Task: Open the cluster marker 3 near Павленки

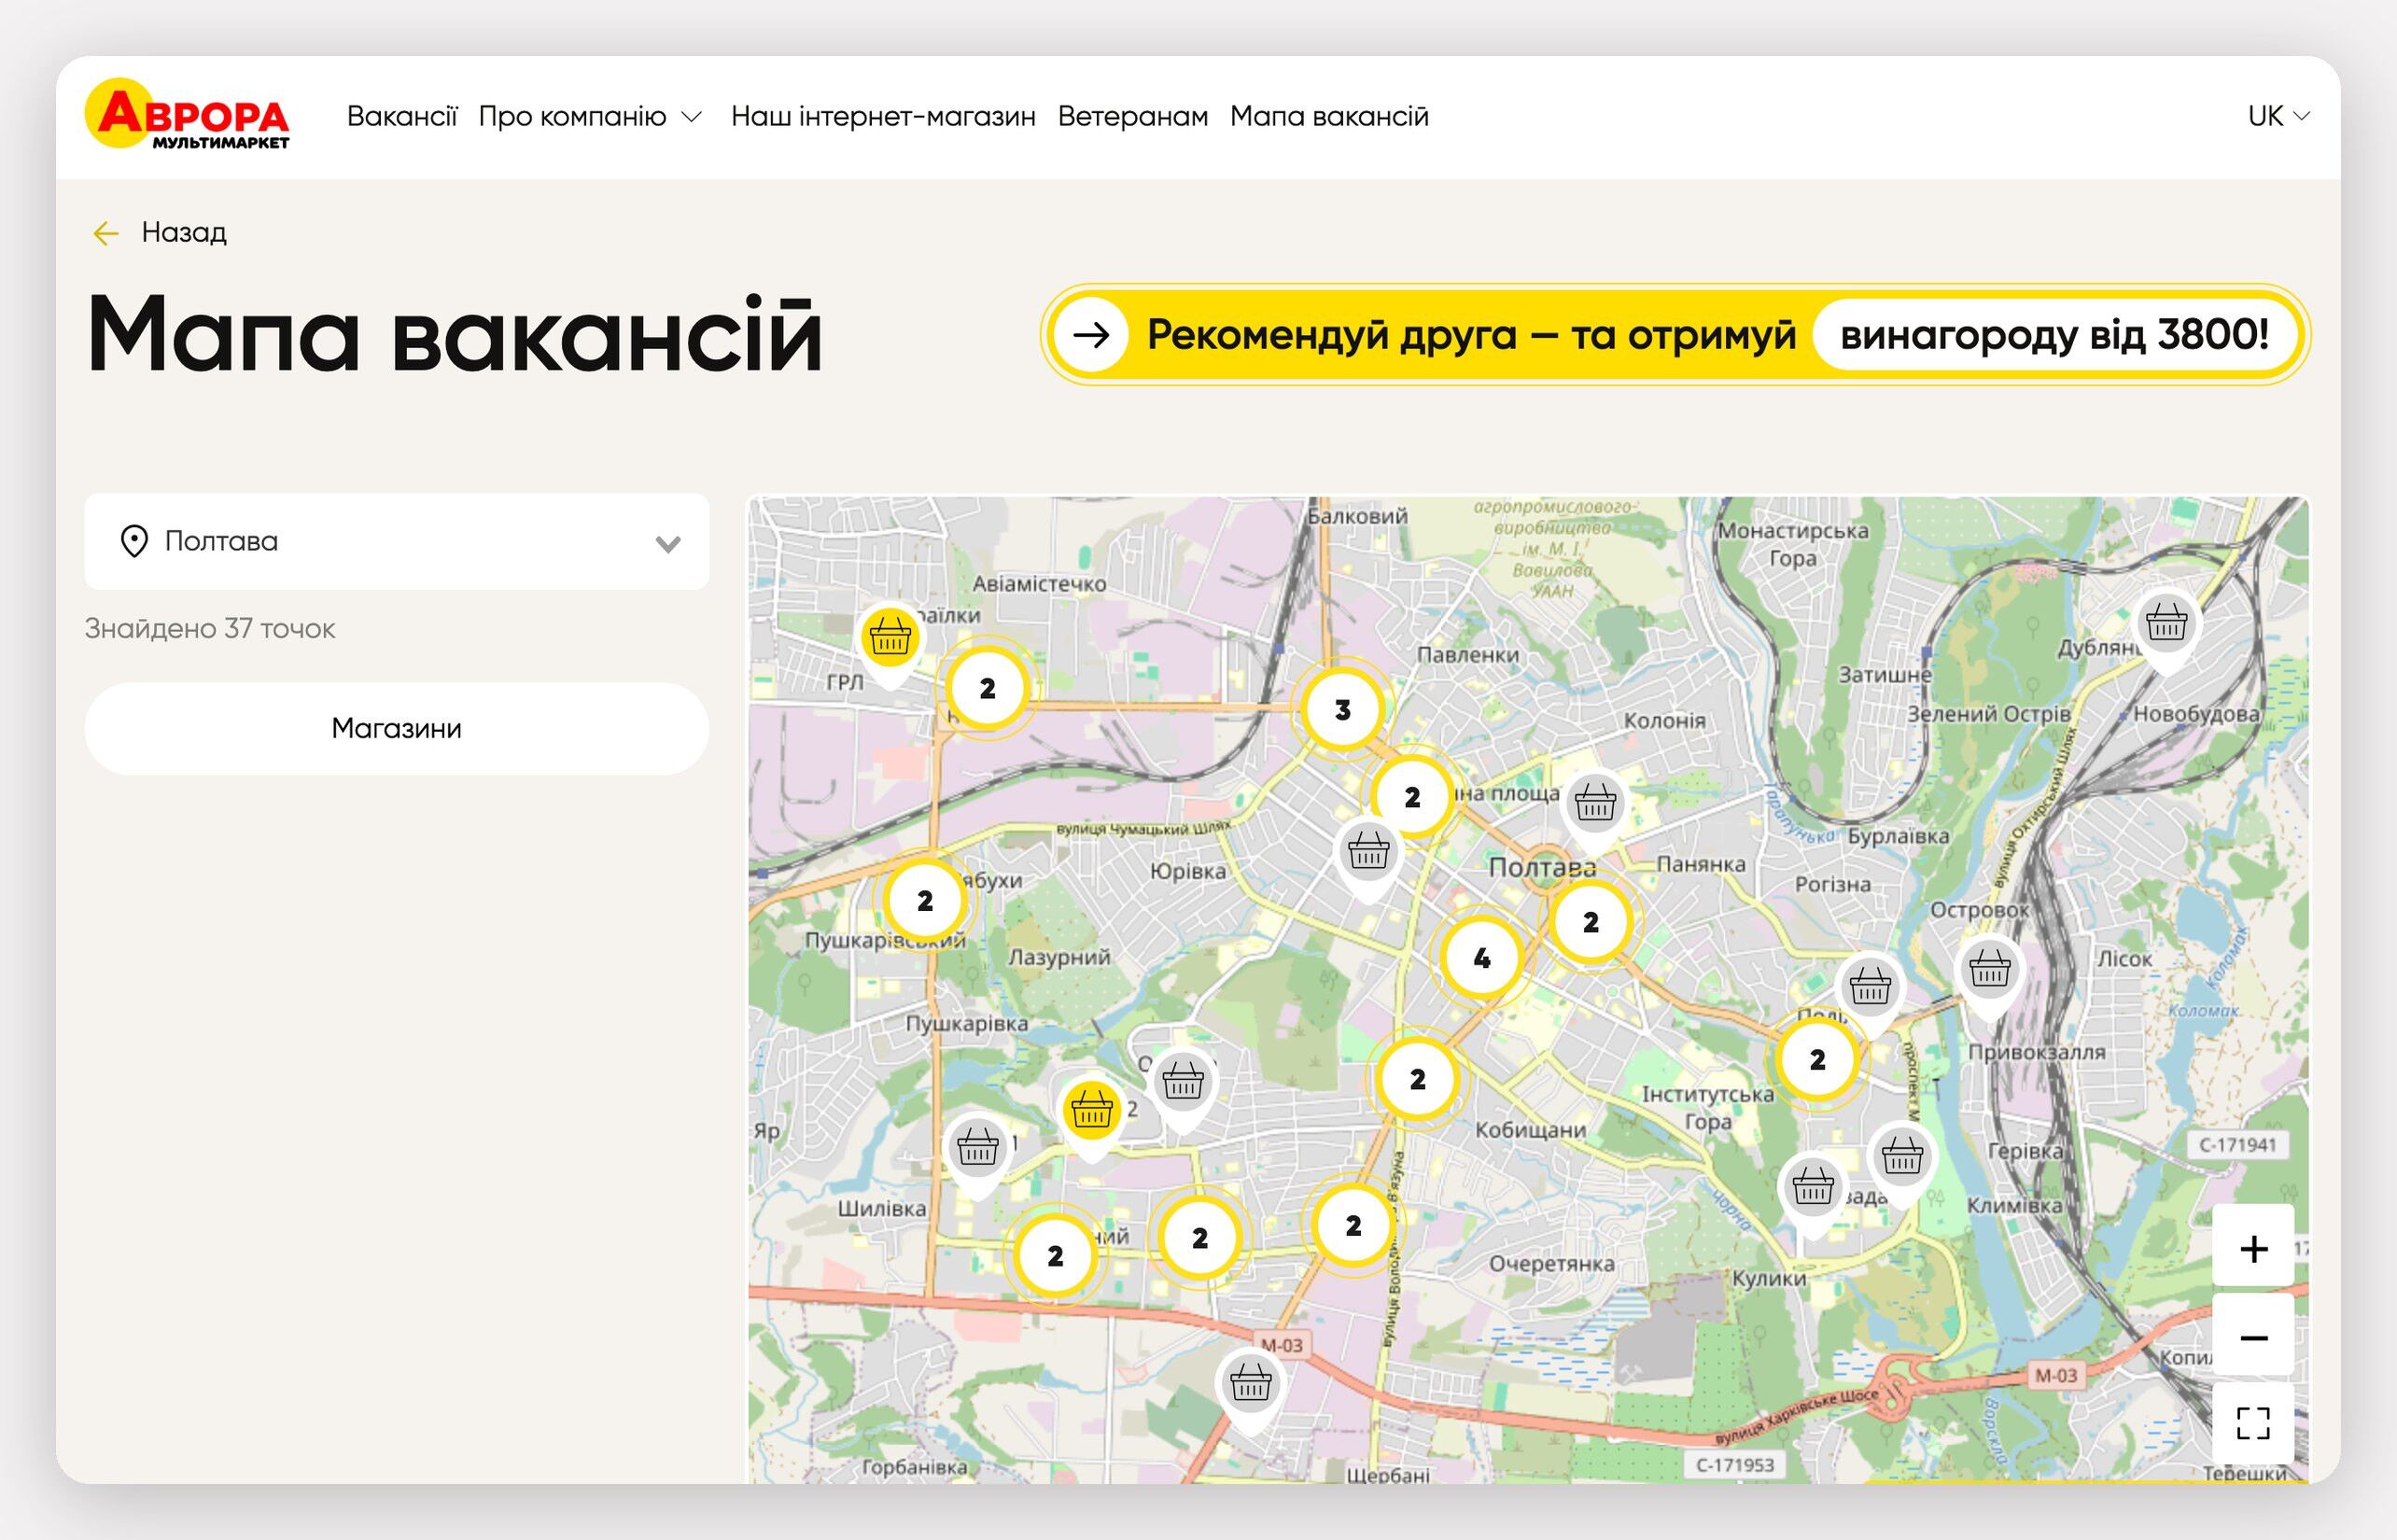Action: pyautogui.click(x=1343, y=709)
